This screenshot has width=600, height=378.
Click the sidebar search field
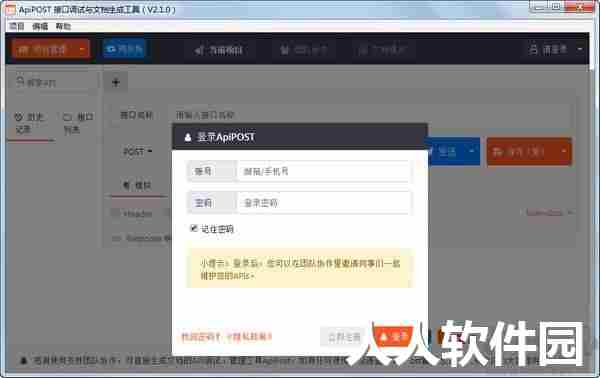[x=53, y=82]
